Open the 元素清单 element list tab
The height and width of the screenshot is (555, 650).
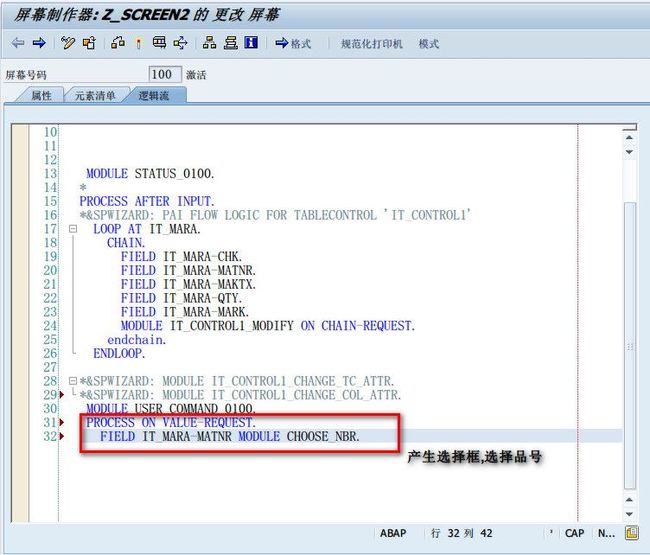pos(95,96)
